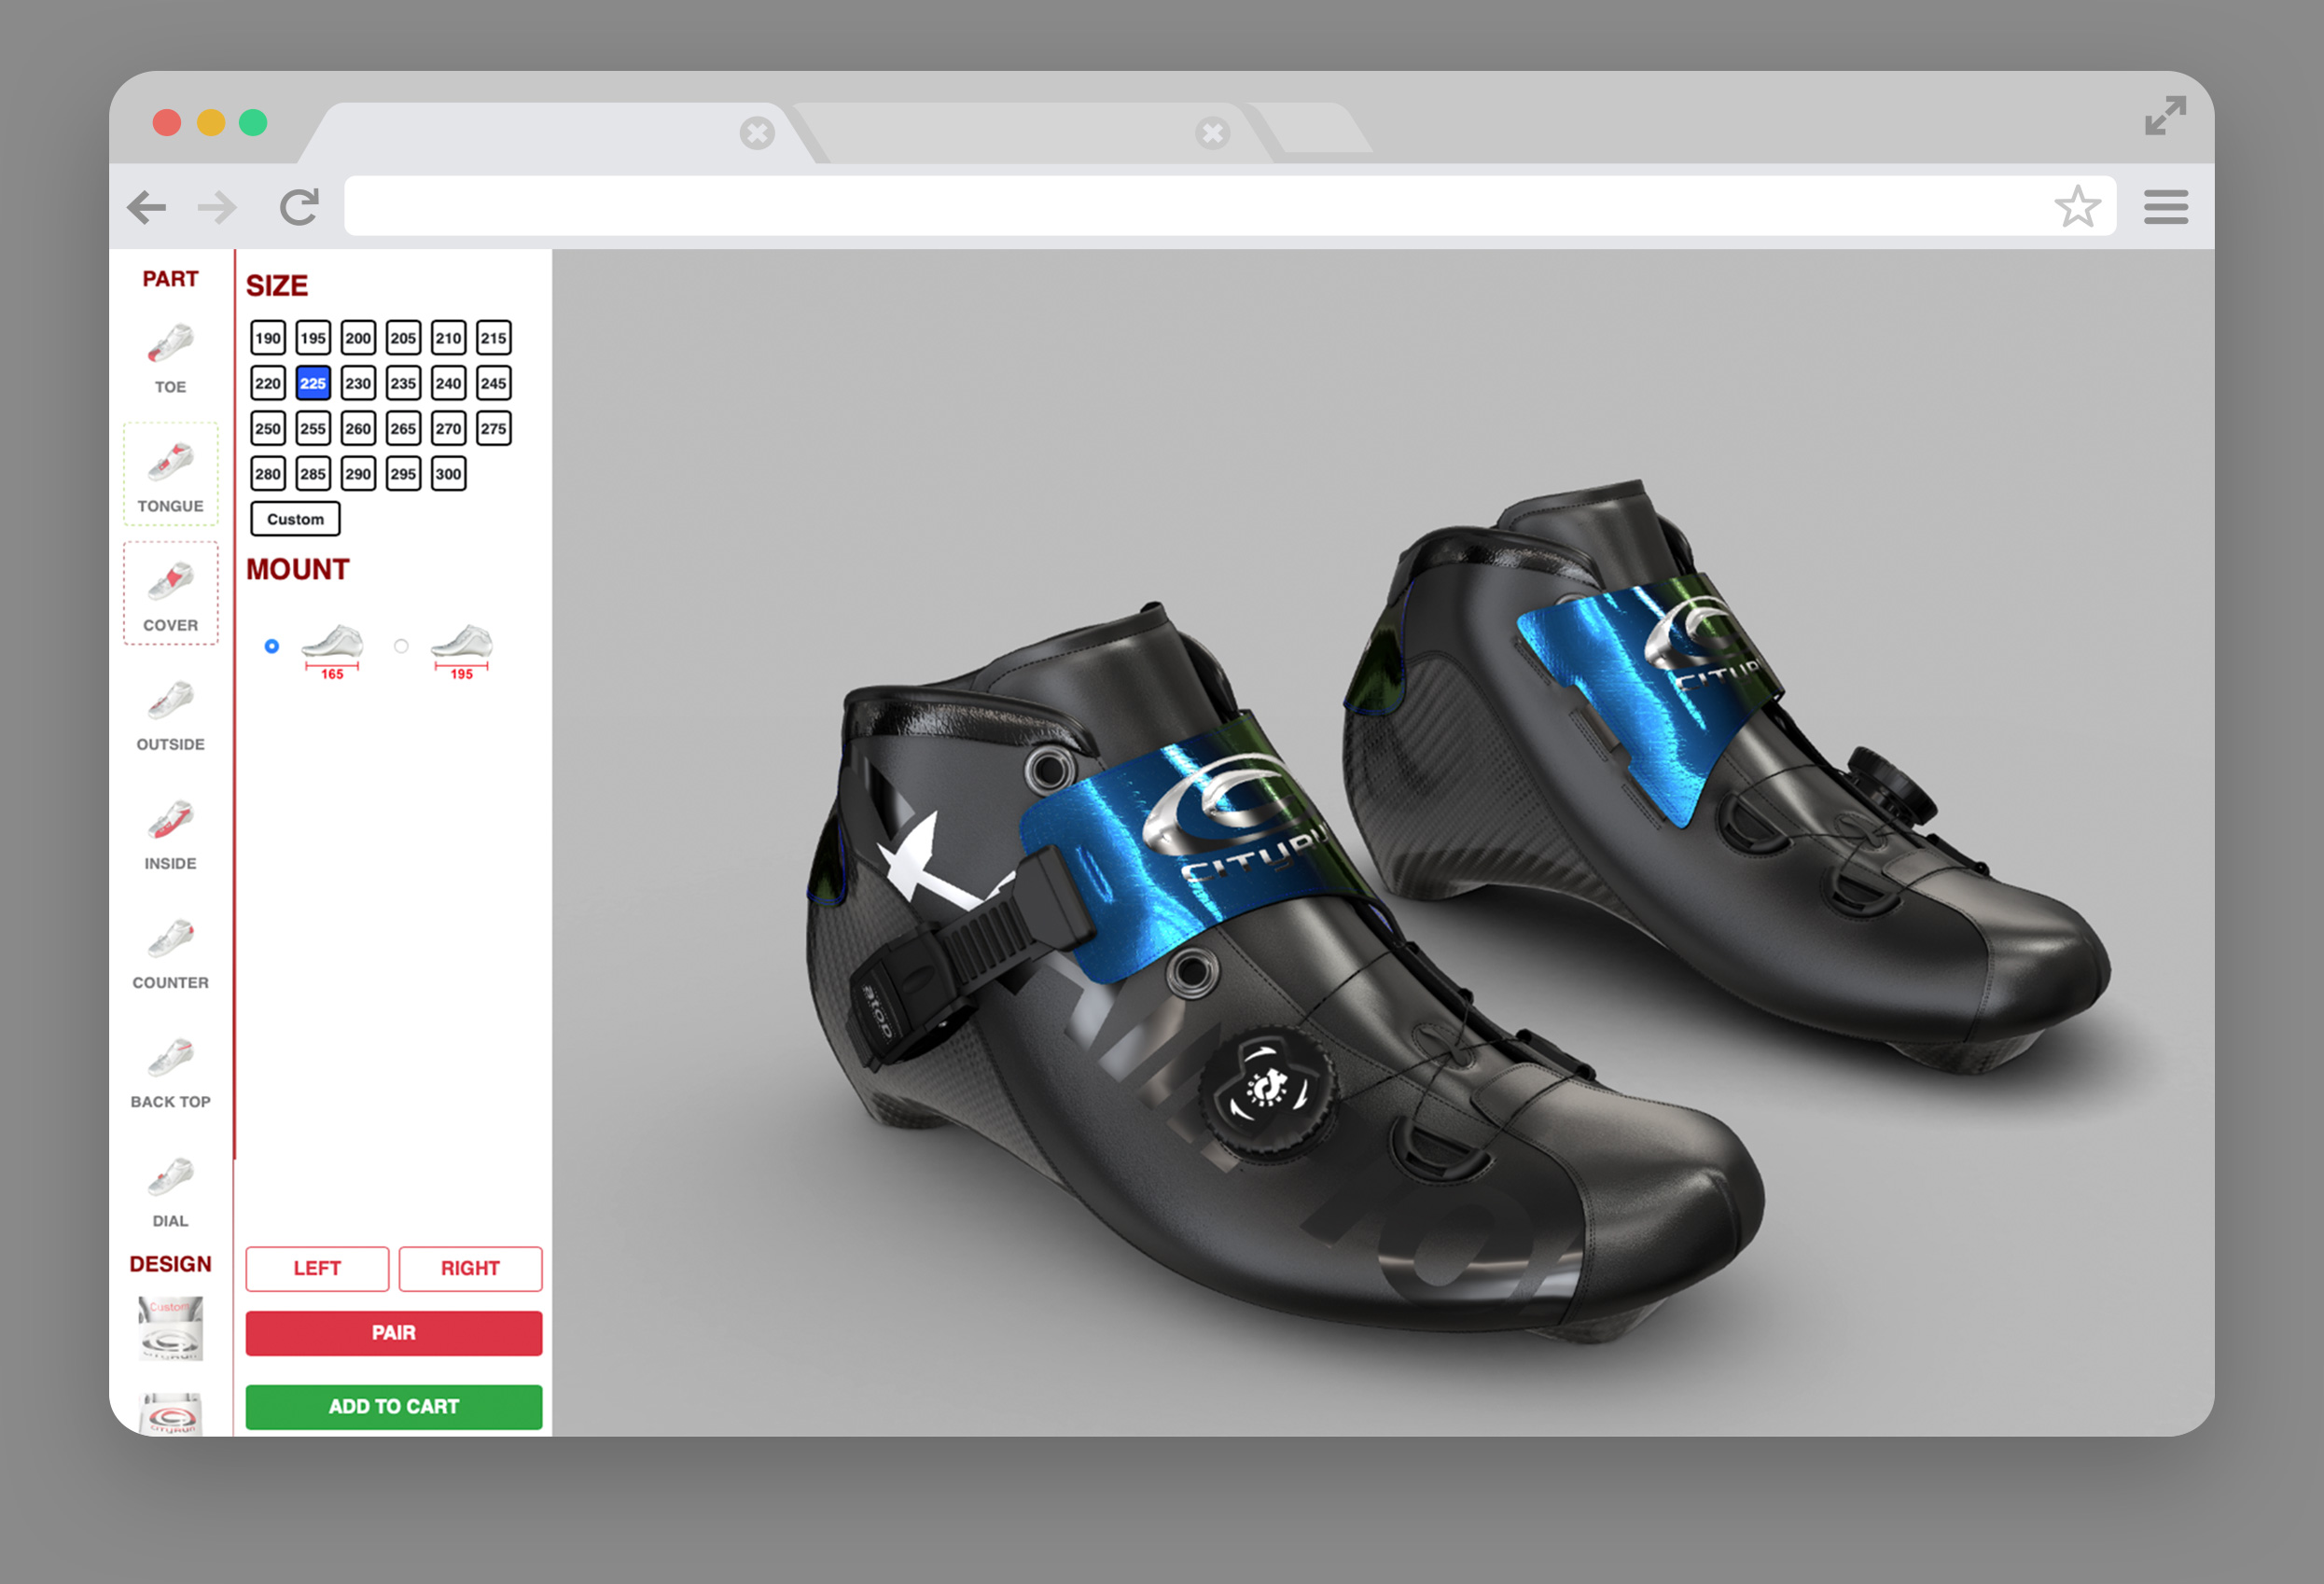
Task: Click the LEFT shoe design tab
Action: [318, 1268]
